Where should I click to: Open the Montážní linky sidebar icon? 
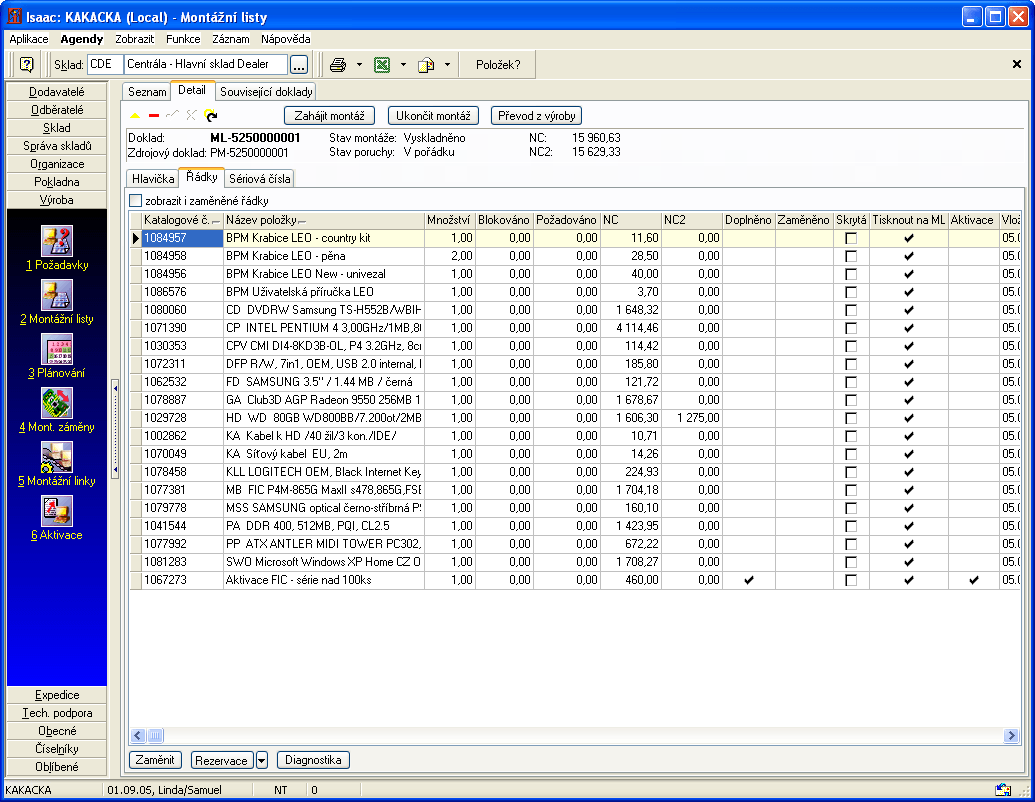point(56,457)
